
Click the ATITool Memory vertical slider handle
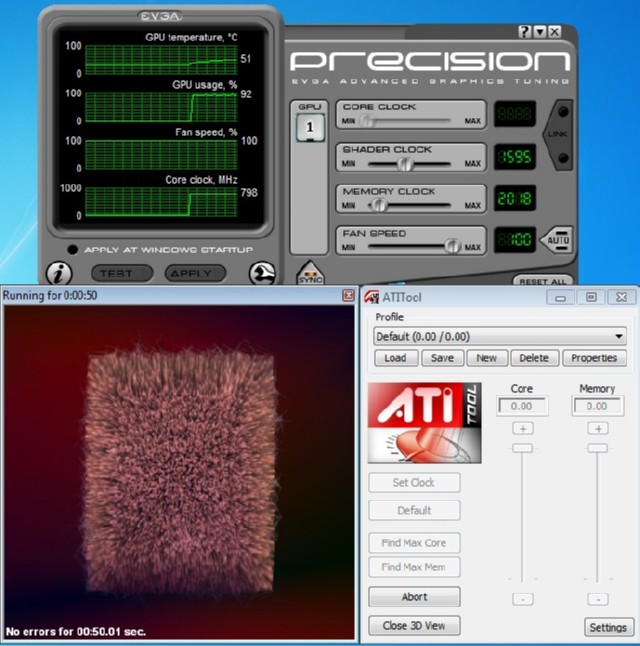click(x=598, y=448)
